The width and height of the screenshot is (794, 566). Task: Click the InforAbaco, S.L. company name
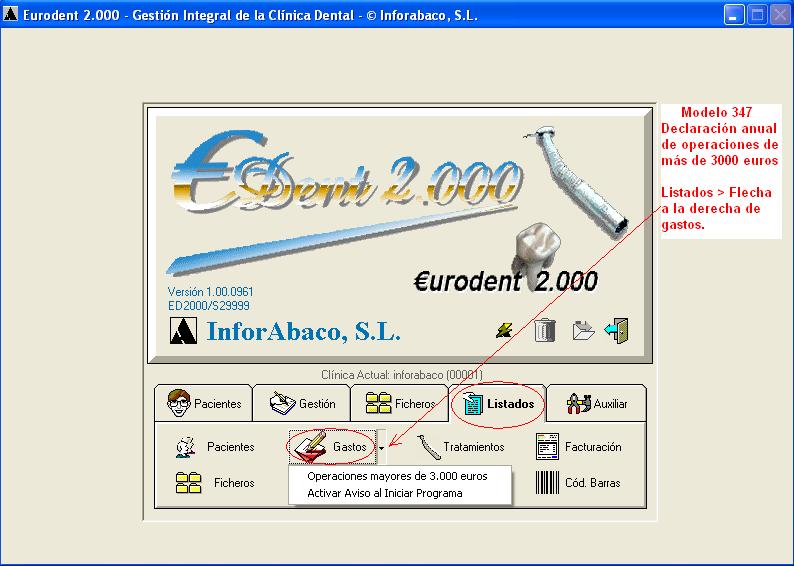pos(304,332)
